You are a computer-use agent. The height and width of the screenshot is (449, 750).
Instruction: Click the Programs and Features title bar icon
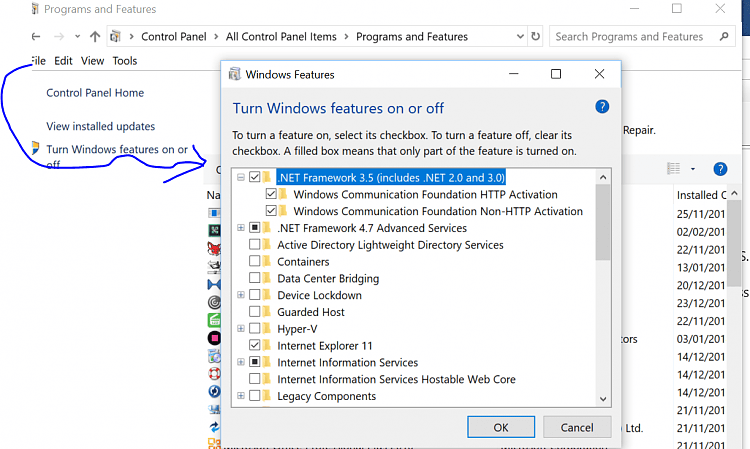[x=35, y=9]
